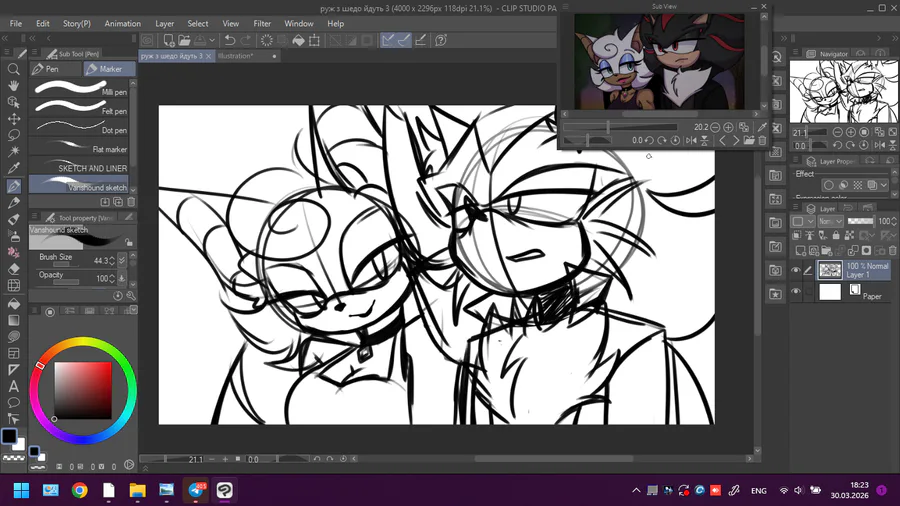900x506 pixels.
Task: Show hidden system tray icons
Action: tap(636, 491)
